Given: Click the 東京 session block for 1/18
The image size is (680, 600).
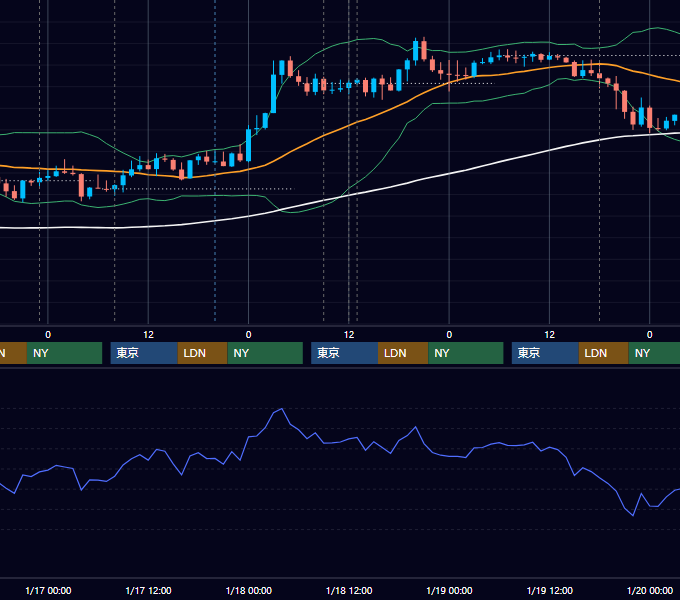Looking at the screenshot, I should tap(344, 353).
